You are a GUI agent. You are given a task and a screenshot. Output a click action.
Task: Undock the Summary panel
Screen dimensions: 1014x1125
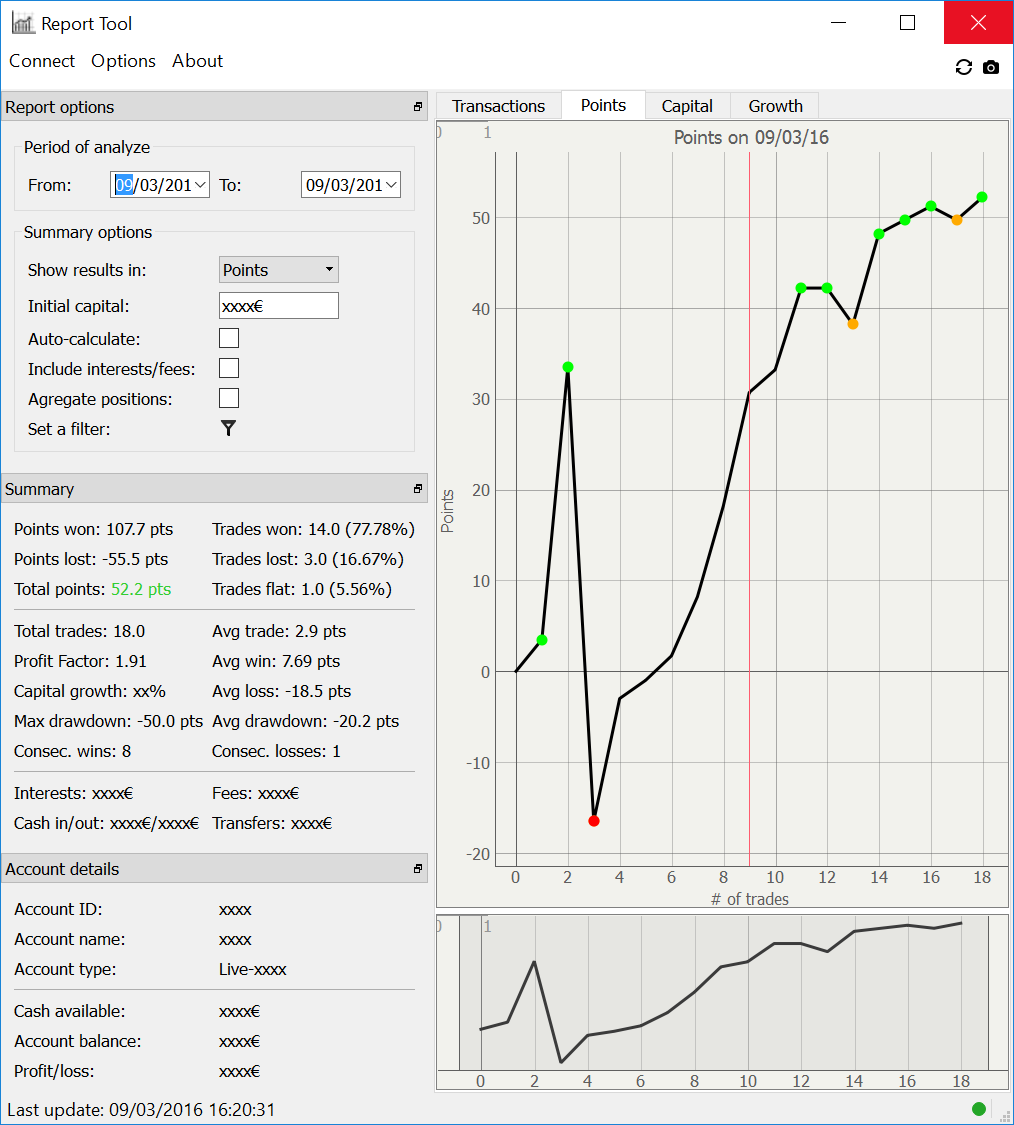[x=418, y=489]
